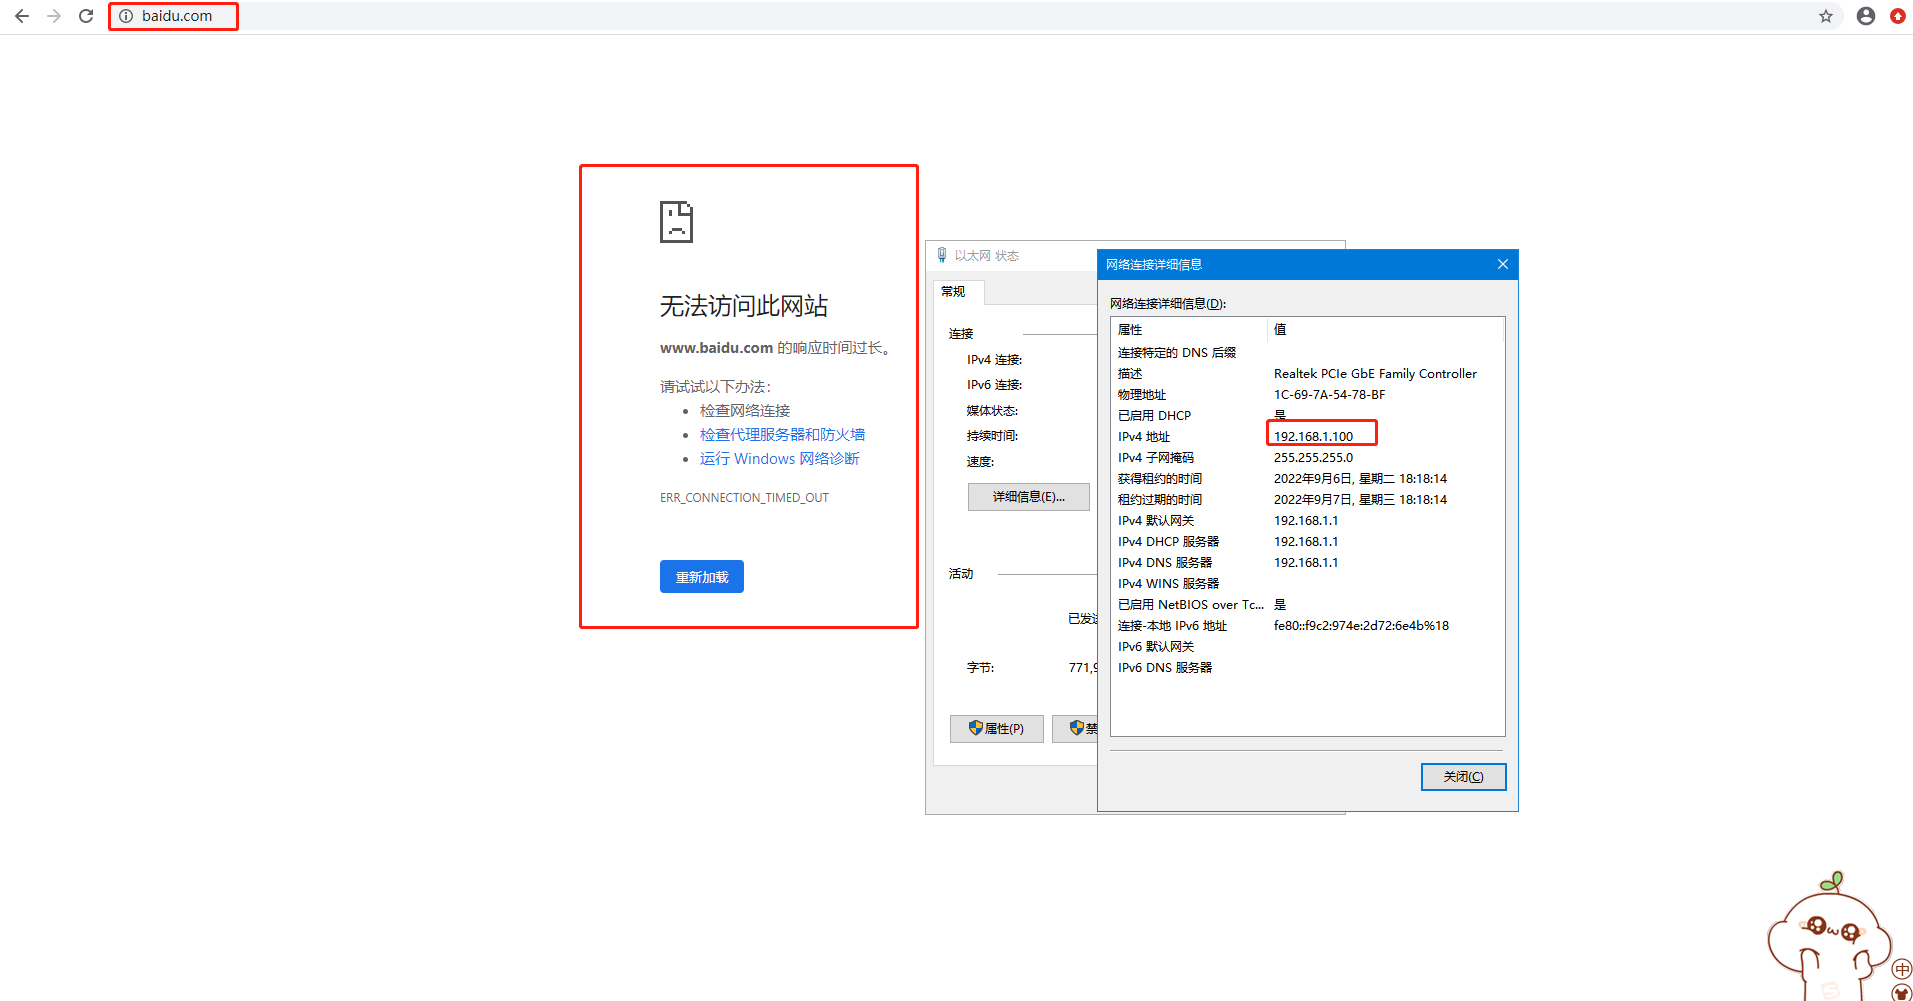Click the red Chrome update arrow icon
The image size is (1913, 1001).
tap(1897, 16)
